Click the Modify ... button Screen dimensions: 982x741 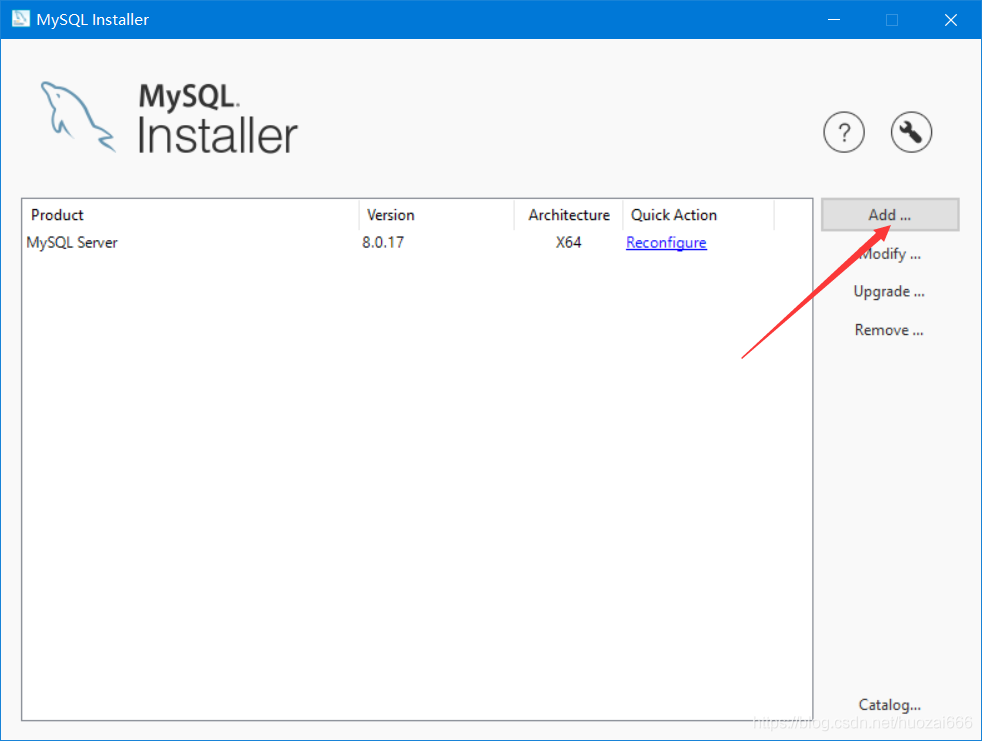point(889,254)
